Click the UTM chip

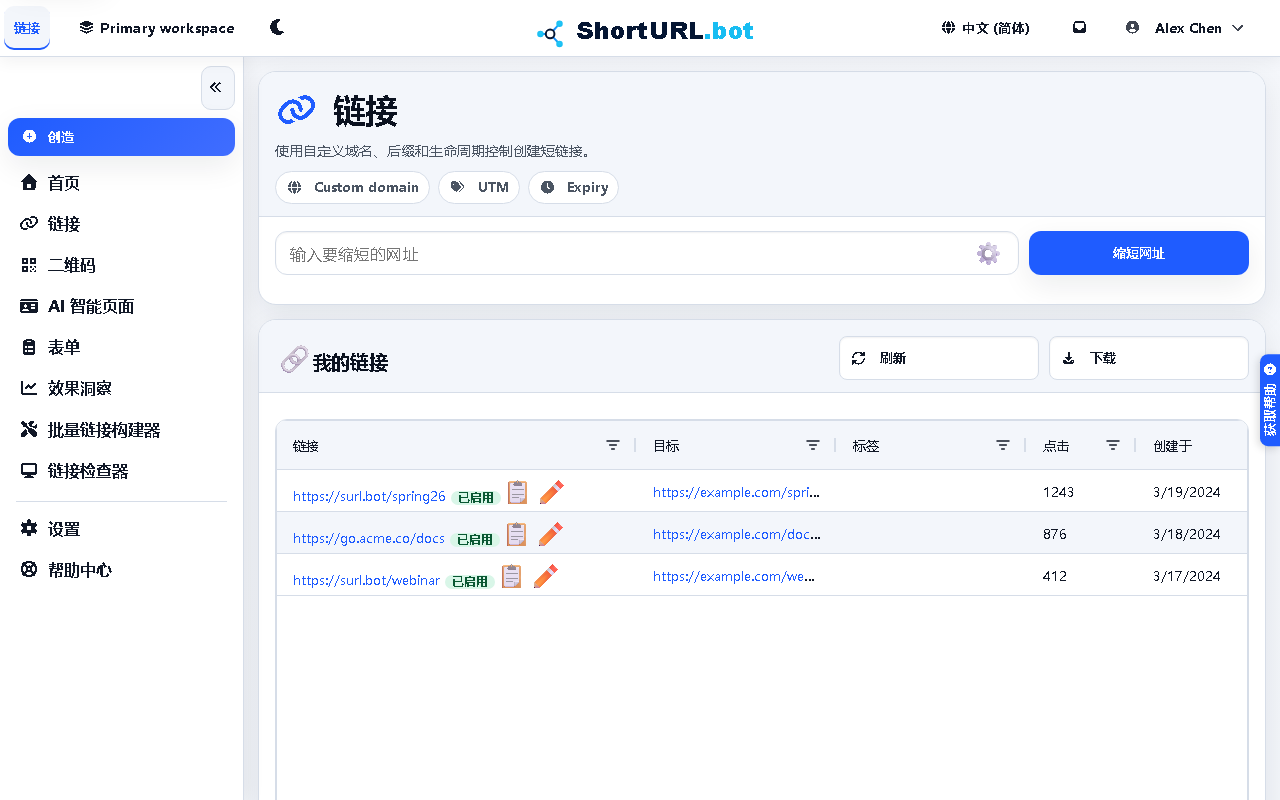point(479,187)
